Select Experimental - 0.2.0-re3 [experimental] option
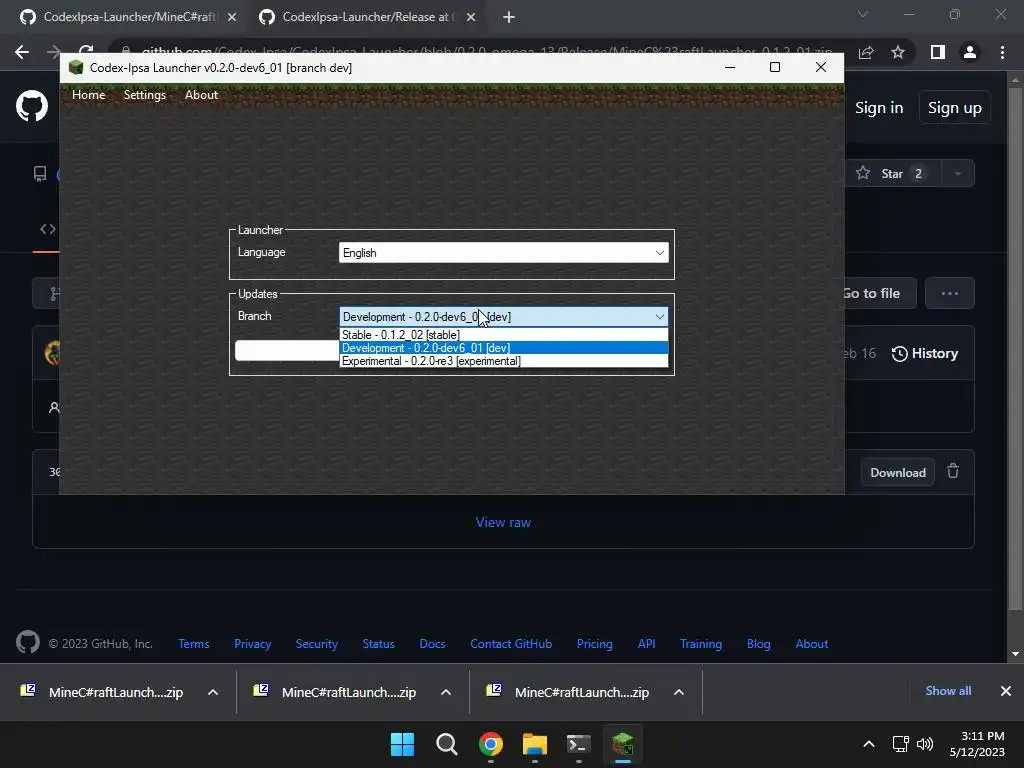1024x768 pixels. [x=504, y=361]
